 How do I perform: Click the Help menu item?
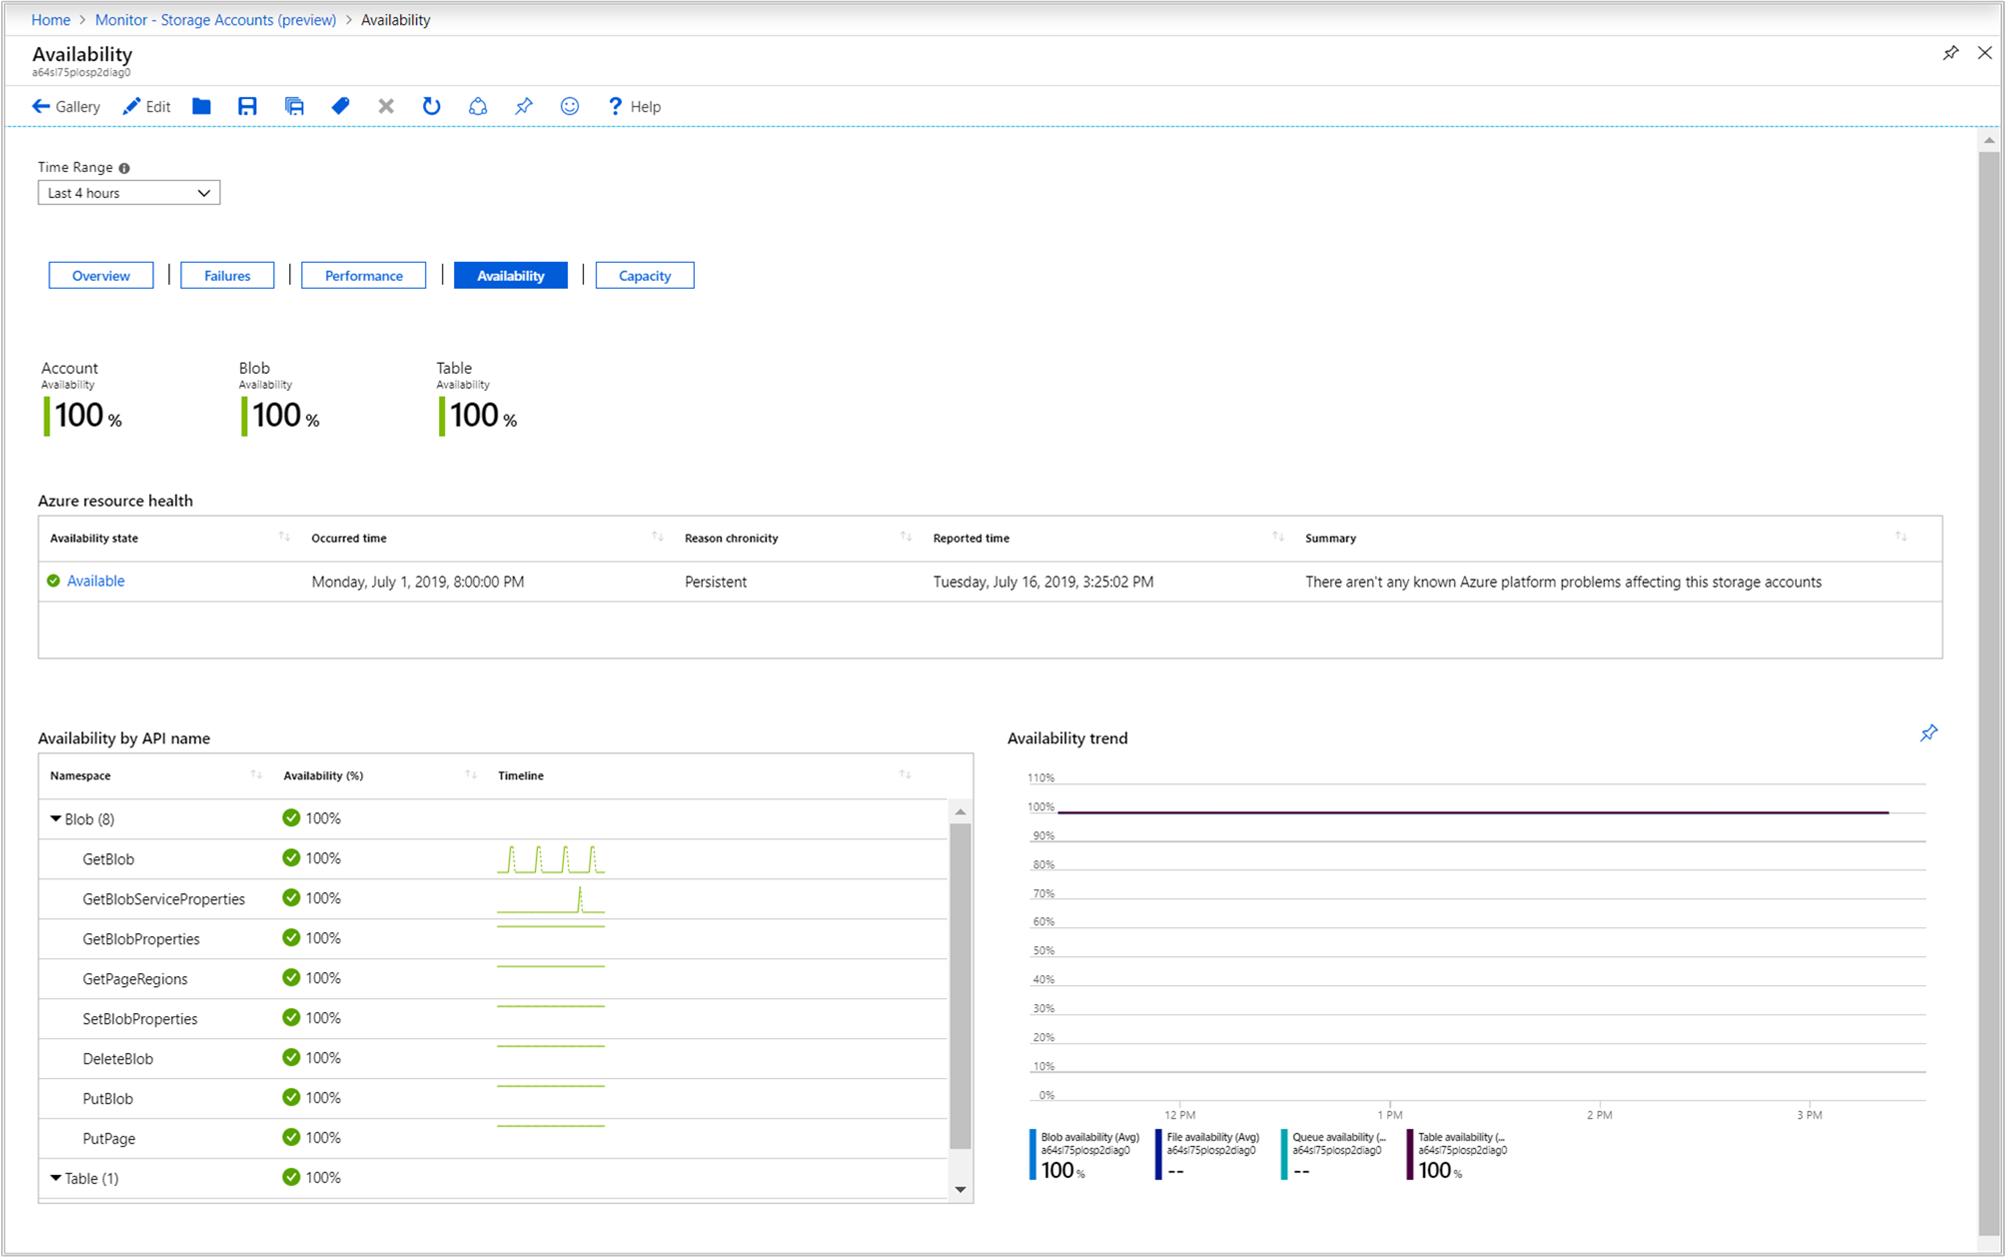(637, 106)
